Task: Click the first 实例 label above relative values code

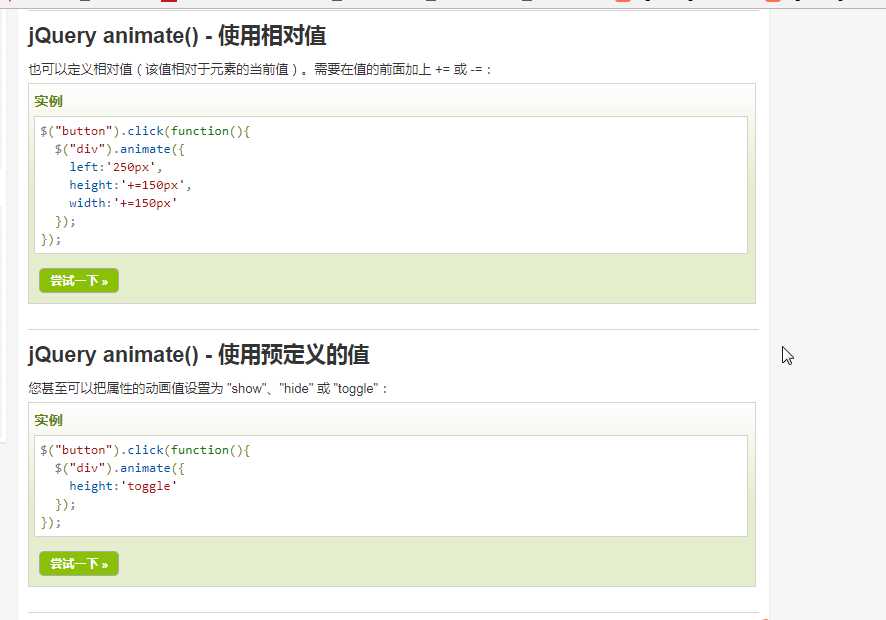Action: pos(48,102)
